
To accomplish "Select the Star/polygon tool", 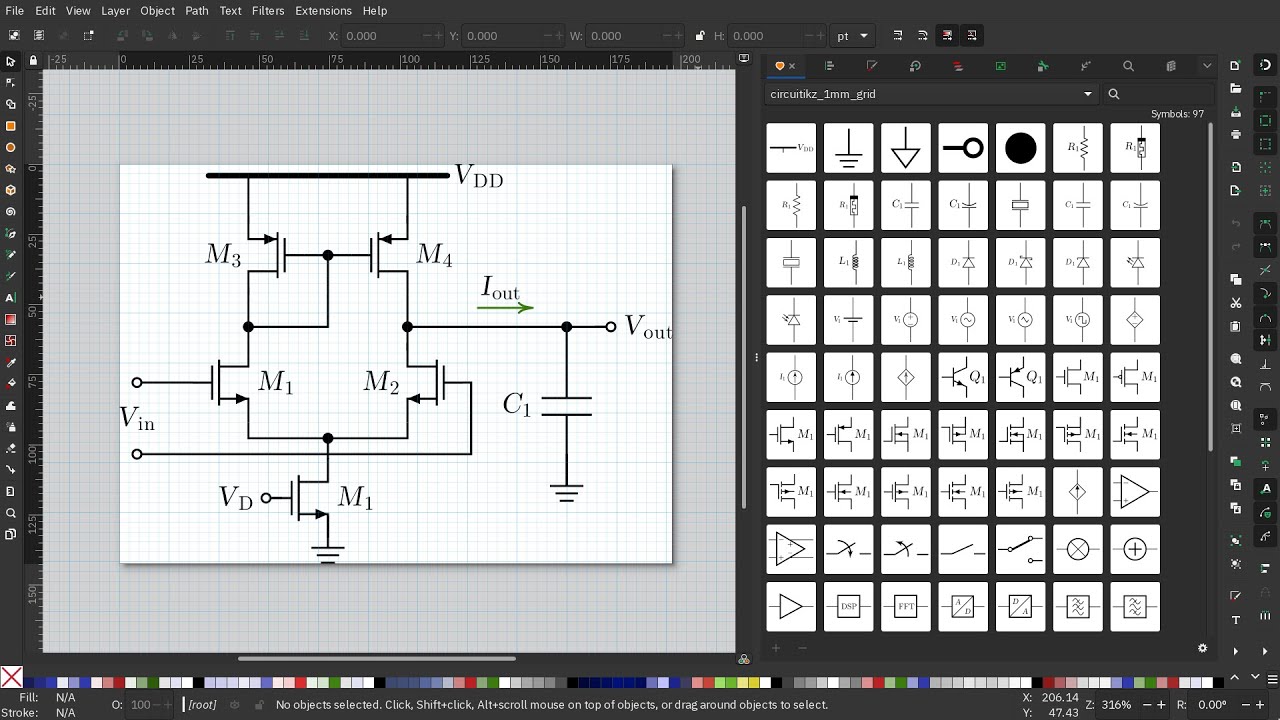I will 11,169.
